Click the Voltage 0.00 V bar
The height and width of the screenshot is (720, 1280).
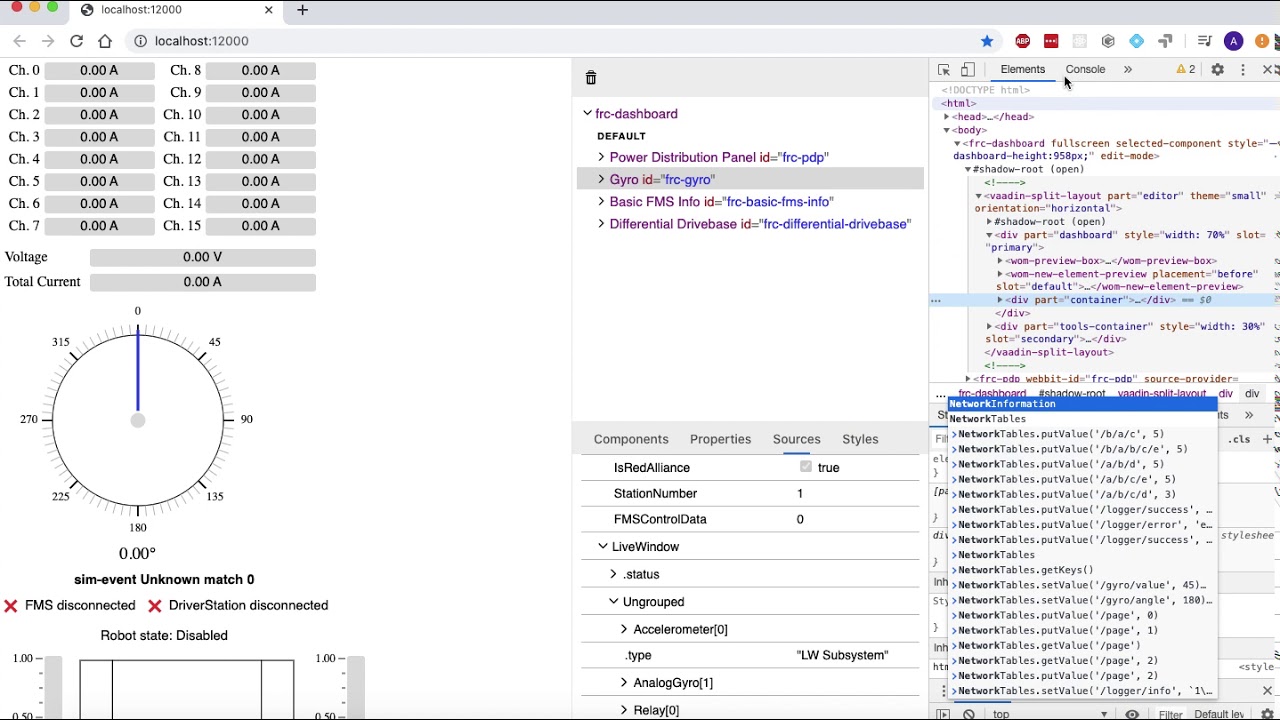click(203, 257)
